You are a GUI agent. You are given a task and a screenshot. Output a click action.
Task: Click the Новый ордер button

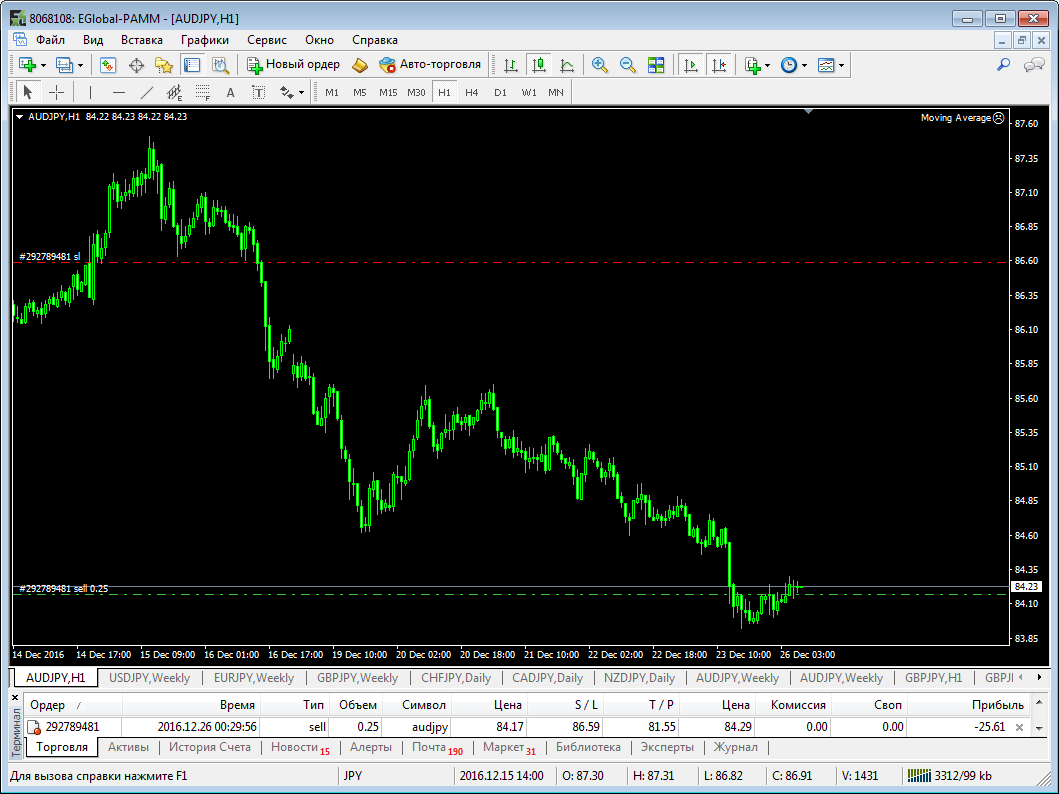[294, 65]
